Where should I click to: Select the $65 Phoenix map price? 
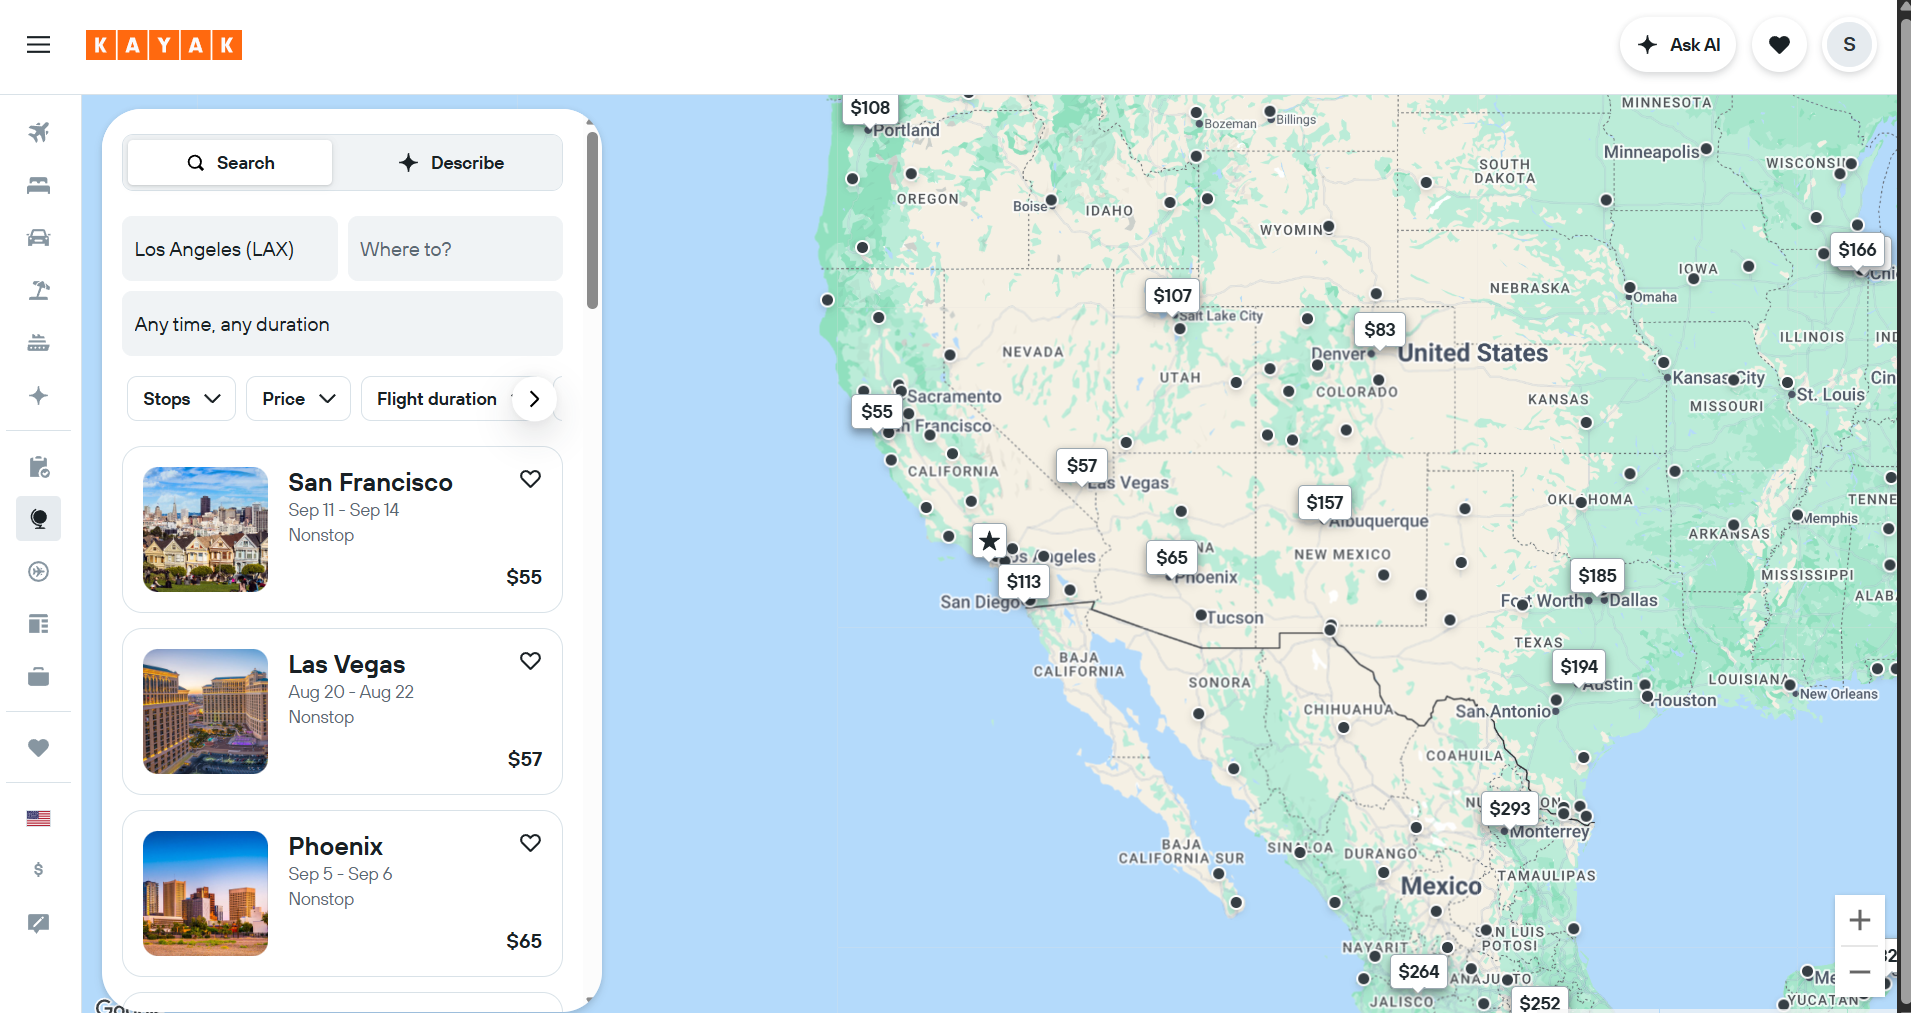coord(1172,558)
